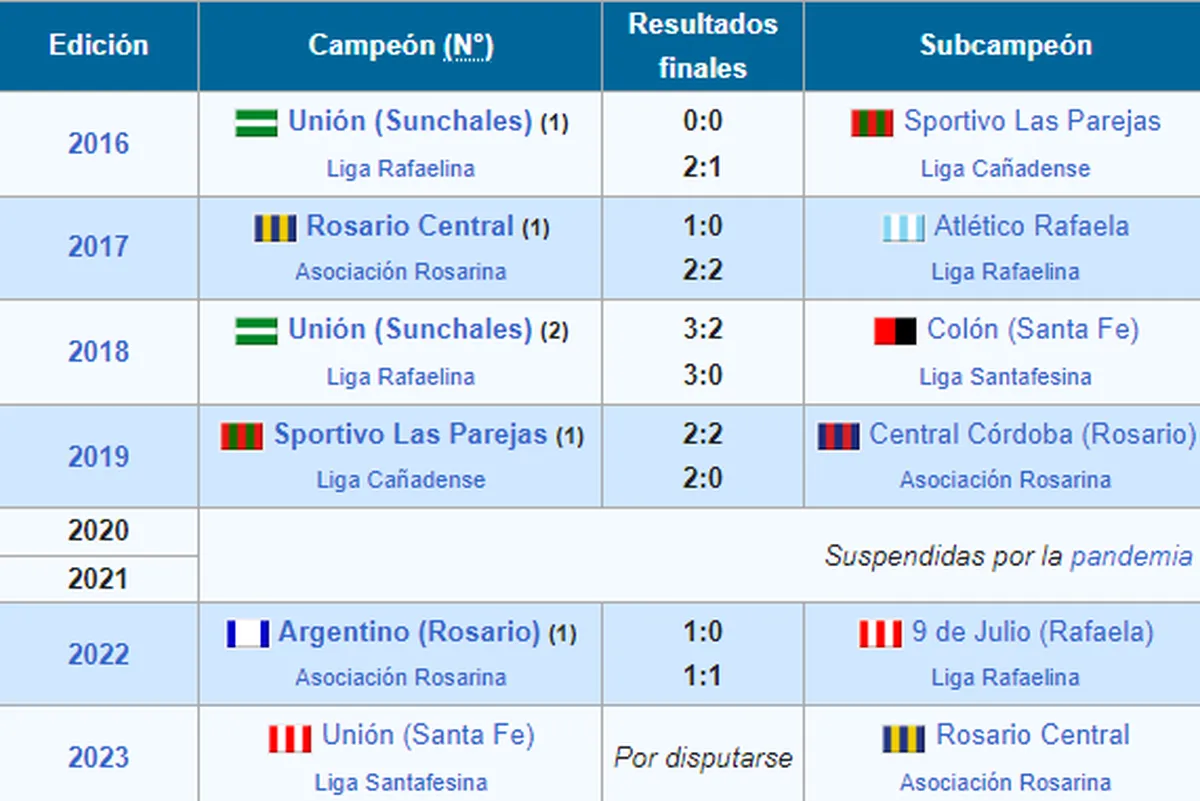Click the red-green flag beside Sportivo Las Parejas 2016 runner-up
Viewport: 1200px width, 801px height.
872,123
